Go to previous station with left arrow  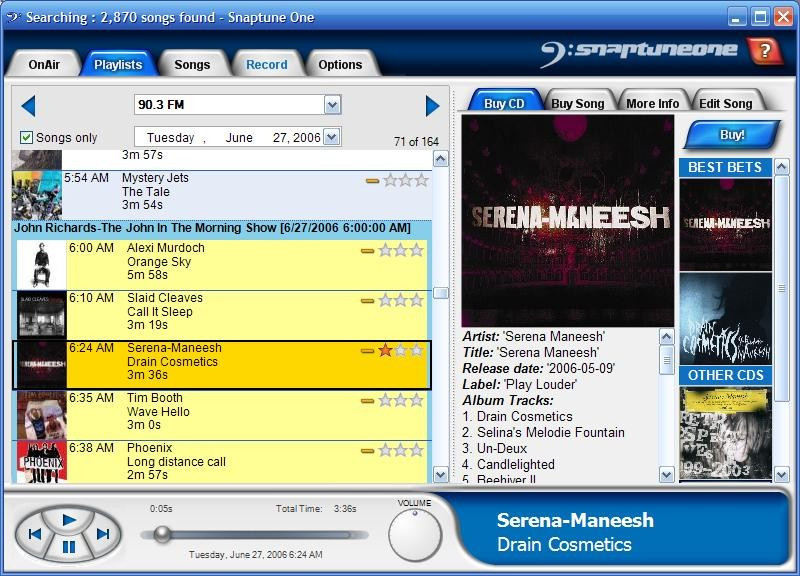click(x=29, y=106)
